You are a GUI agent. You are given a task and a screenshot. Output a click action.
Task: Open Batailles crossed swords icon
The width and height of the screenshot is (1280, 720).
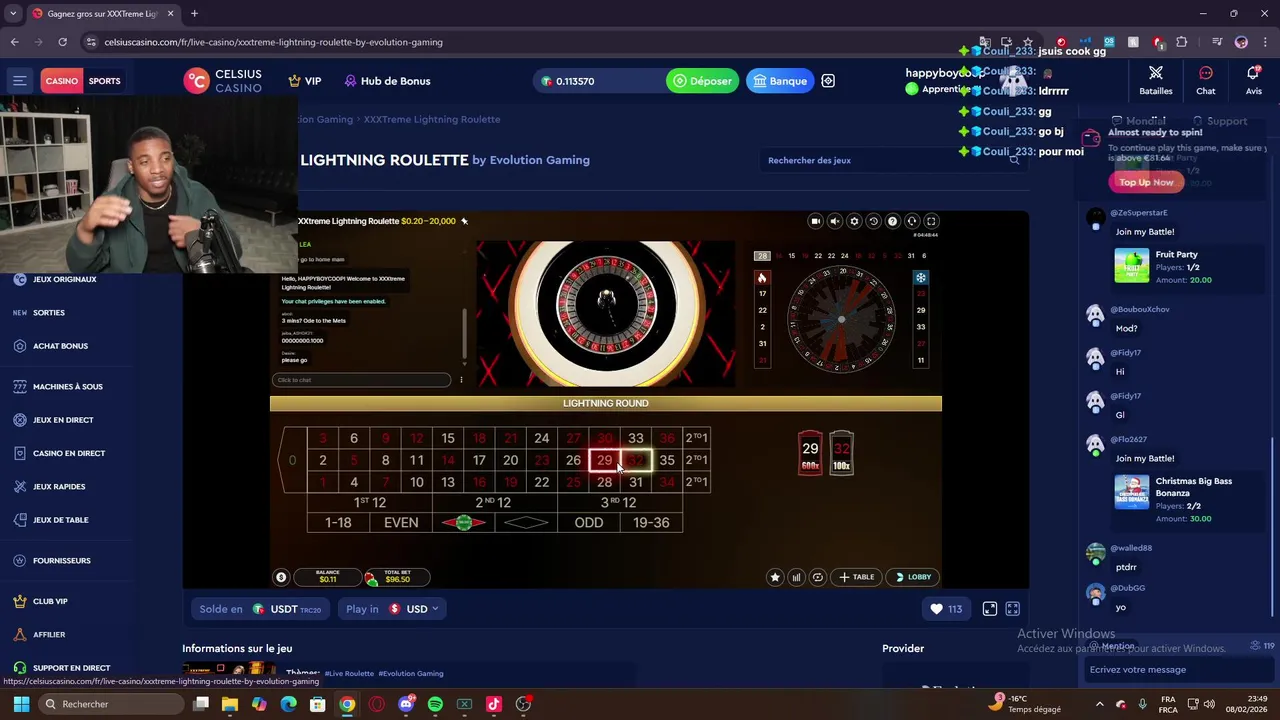(1156, 80)
